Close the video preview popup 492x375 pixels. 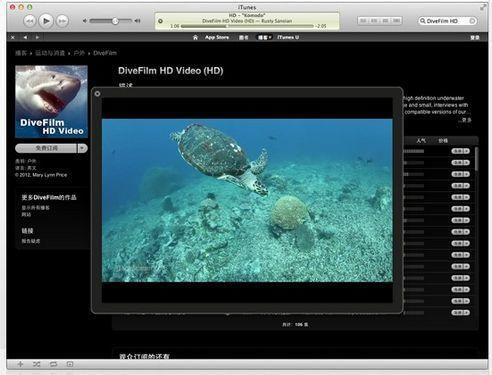[x=97, y=94]
